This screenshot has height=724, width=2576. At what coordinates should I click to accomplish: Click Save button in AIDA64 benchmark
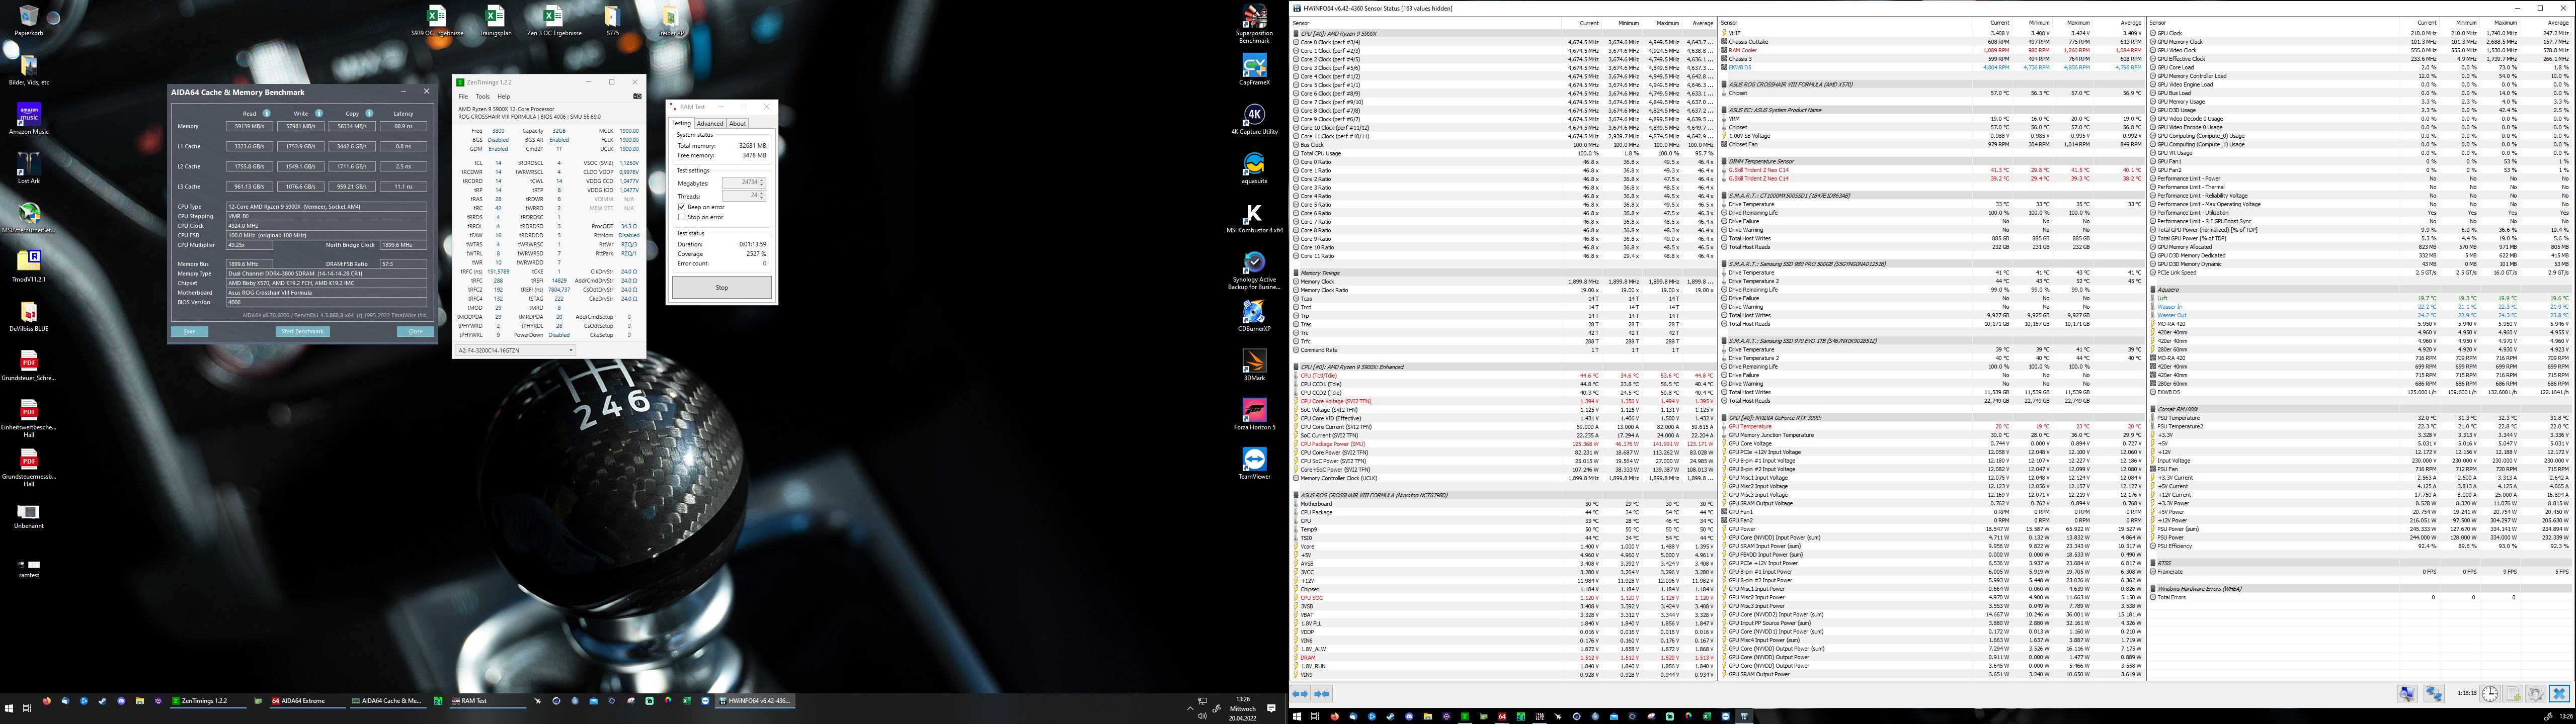189,331
